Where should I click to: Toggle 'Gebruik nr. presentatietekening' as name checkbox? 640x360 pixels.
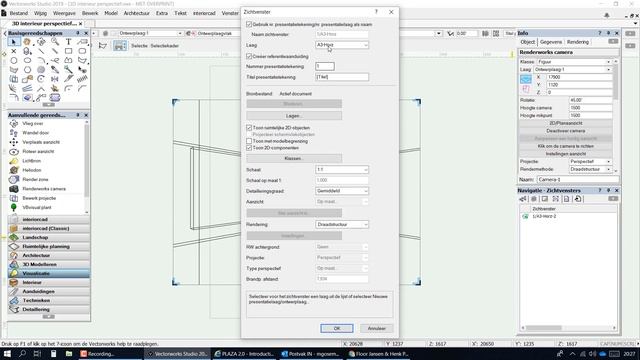coord(249,24)
